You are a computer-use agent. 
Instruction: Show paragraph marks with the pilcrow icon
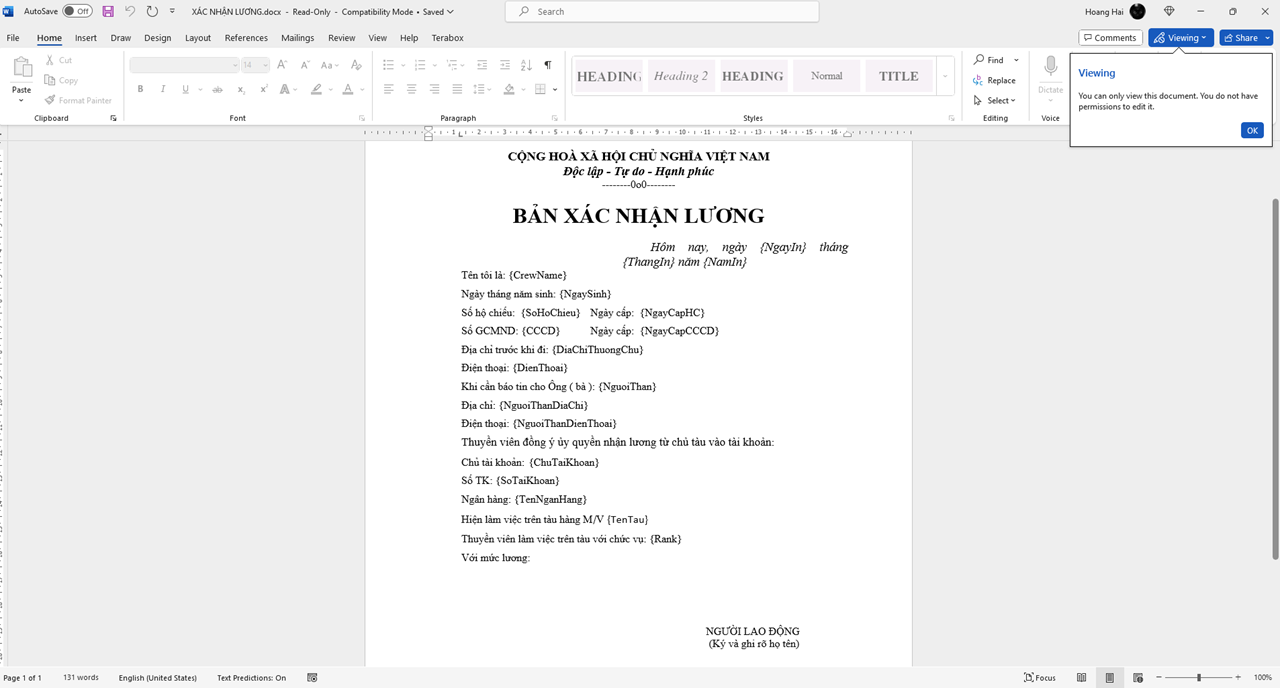tap(547, 65)
